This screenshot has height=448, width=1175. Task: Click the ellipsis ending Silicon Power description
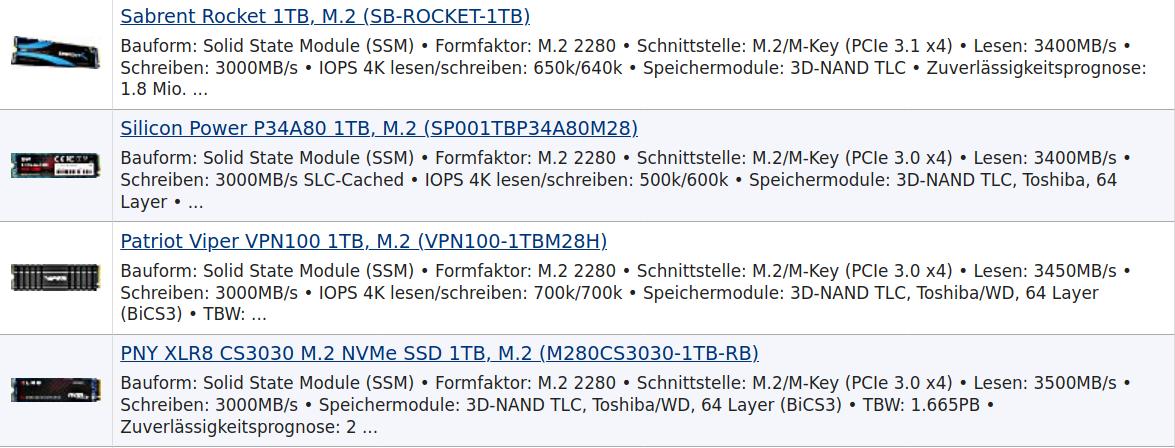(195, 202)
